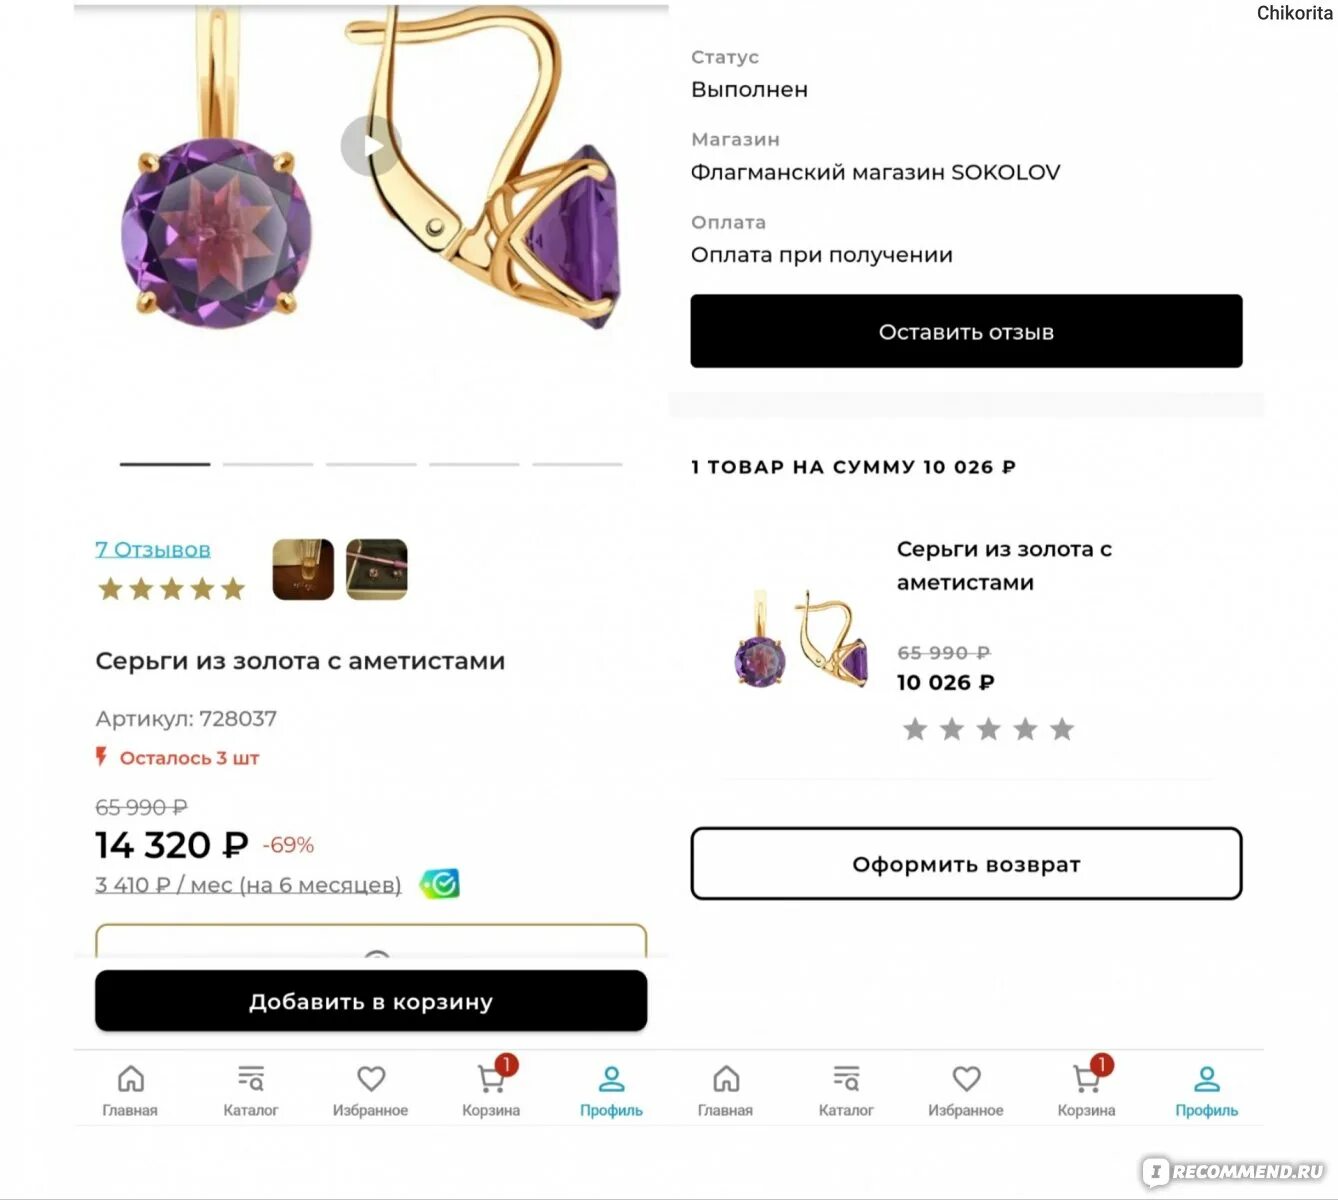Tap Главная home icon in right navigation bar
Image resolution: width=1338 pixels, height=1200 pixels.
click(x=725, y=1080)
